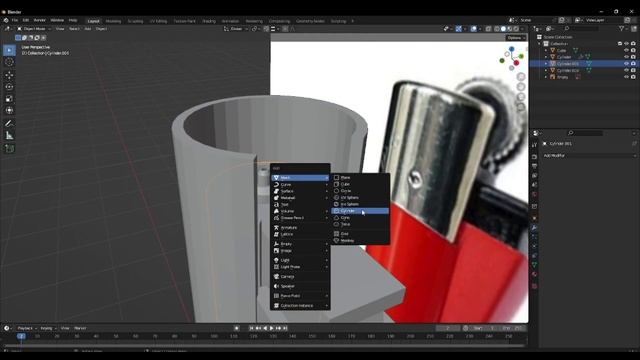The height and width of the screenshot is (360, 640).
Task: Activate the Cursor tool
Action: 9,62
